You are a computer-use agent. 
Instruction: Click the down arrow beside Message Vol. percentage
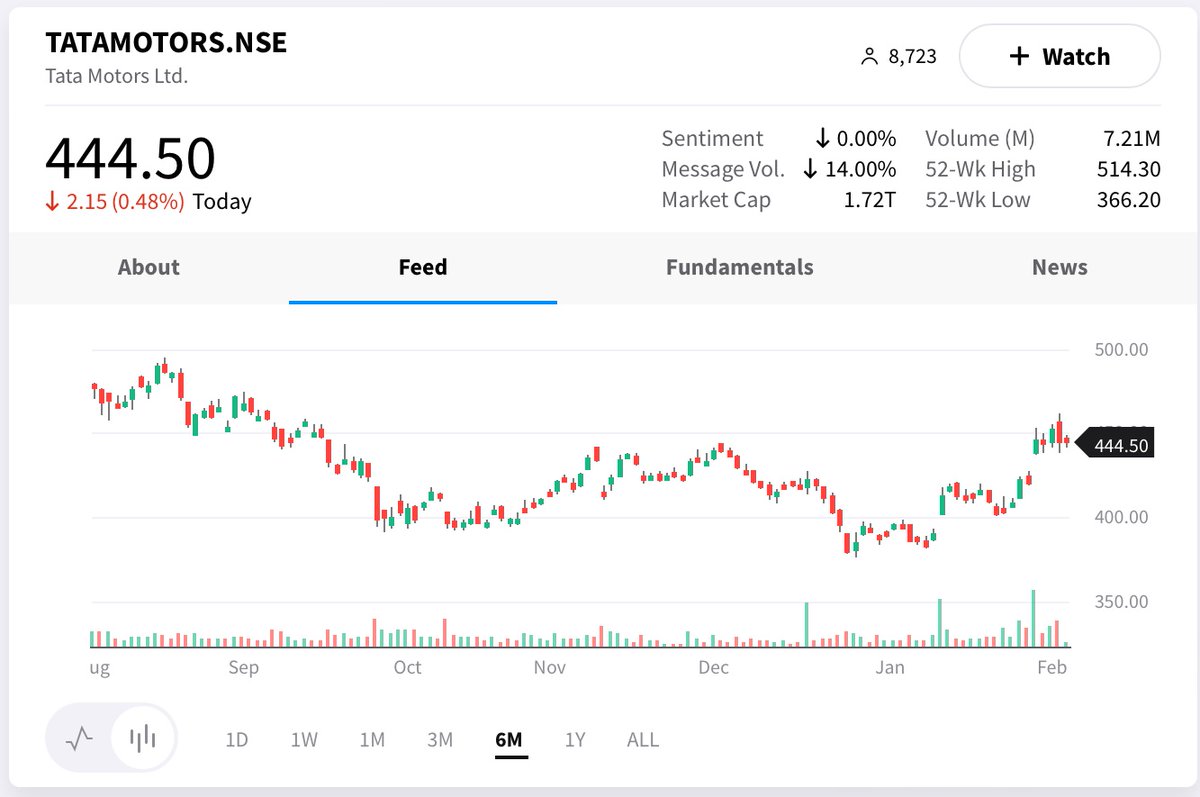click(811, 169)
